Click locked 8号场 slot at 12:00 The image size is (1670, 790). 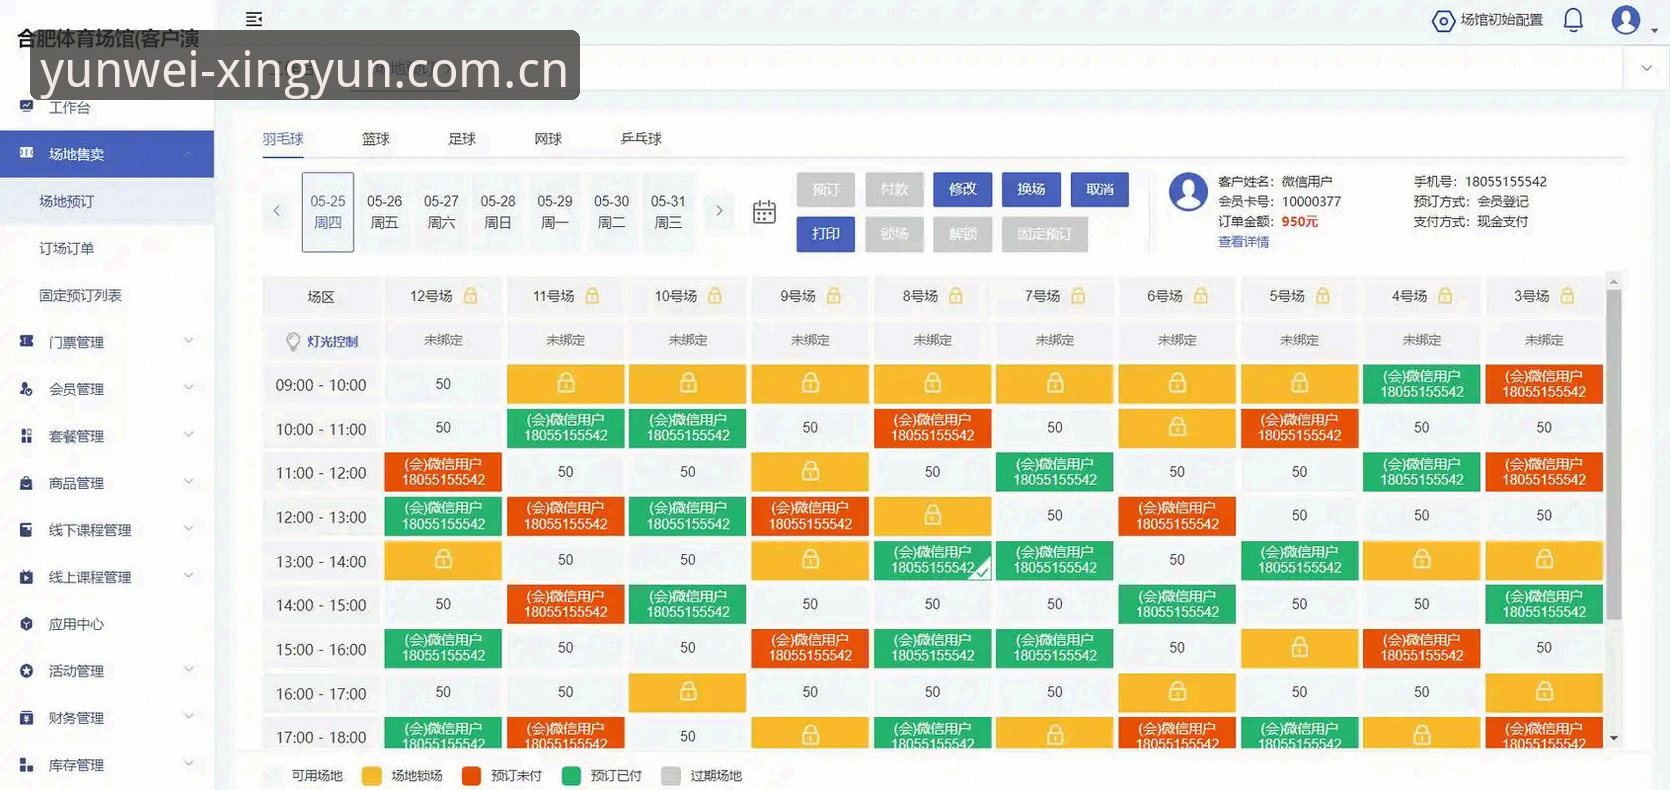[x=933, y=516]
